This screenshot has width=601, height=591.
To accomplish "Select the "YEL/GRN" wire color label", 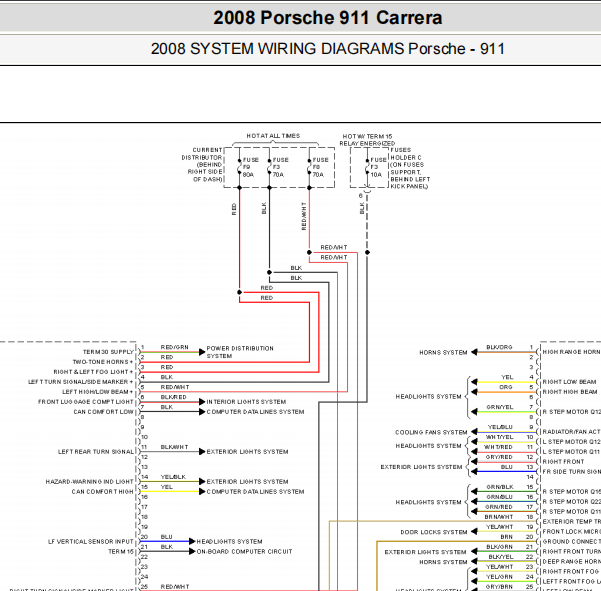I will click(x=499, y=576).
